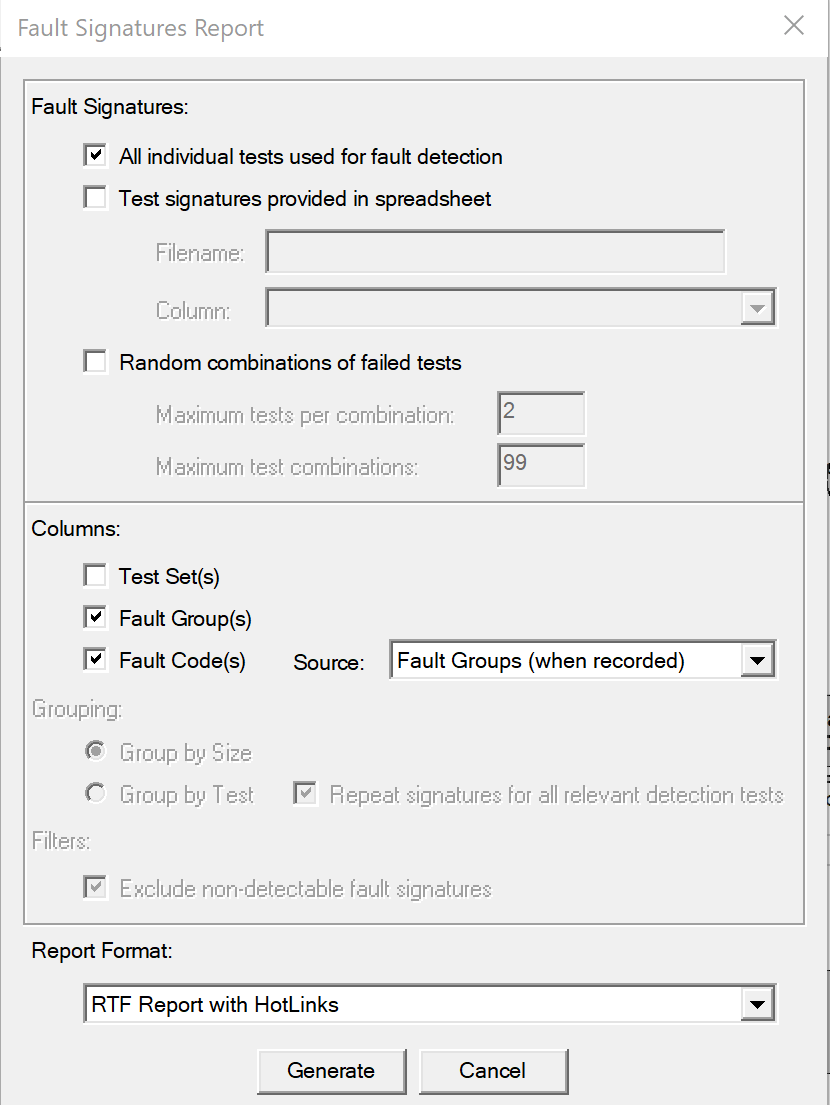
Task: Click the Generate button
Action: (x=331, y=1070)
